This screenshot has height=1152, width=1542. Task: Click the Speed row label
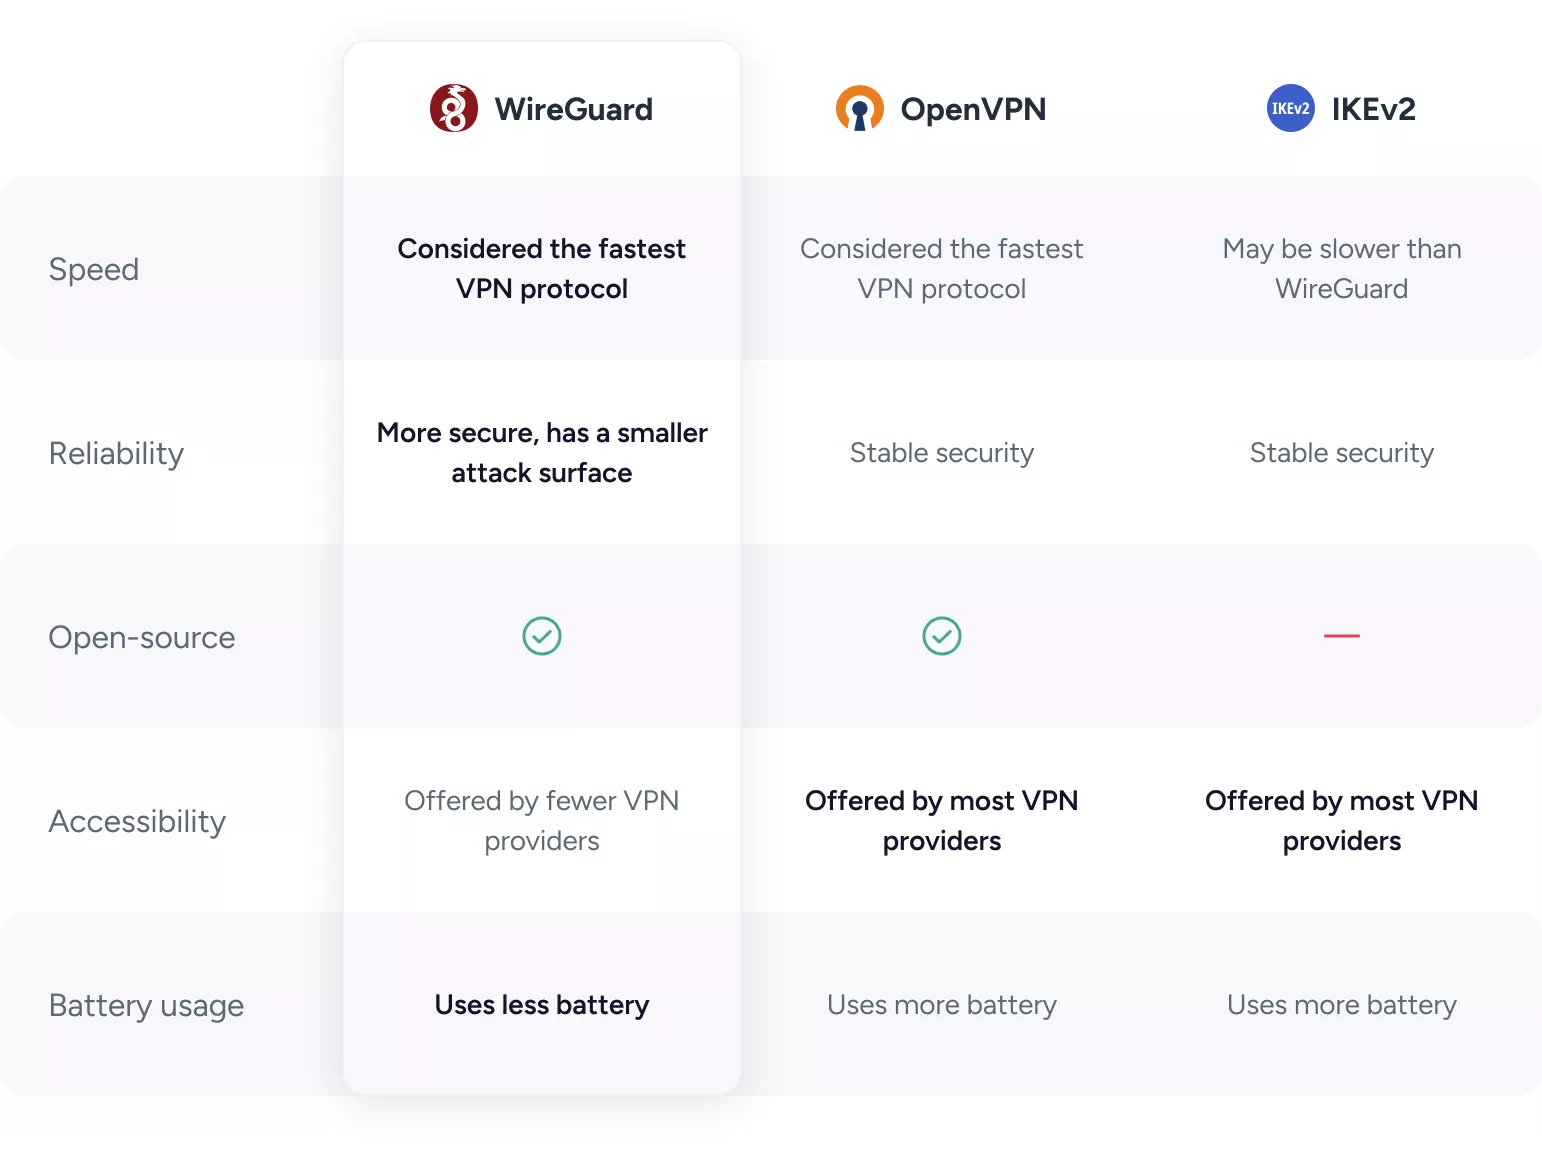coord(94,269)
